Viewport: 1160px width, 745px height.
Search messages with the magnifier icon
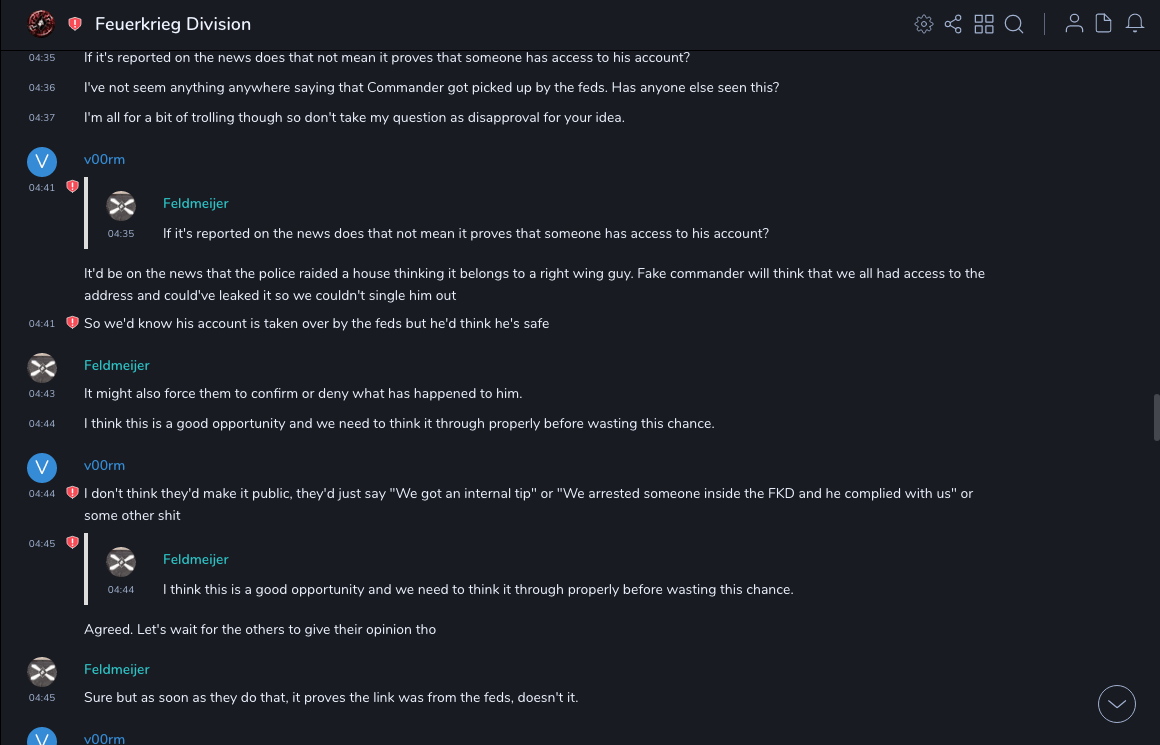pyautogui.click(x=1014, y=24)
